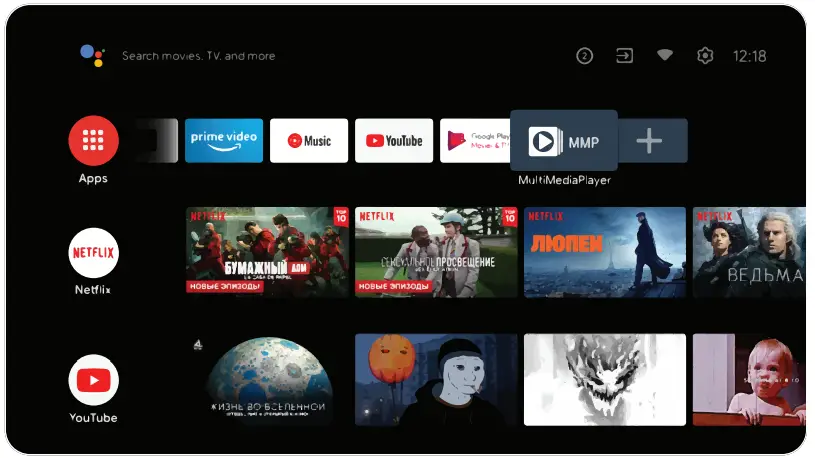Click the 12:18 clock
Image resolution: width=815 pixels, height=458 pixels.
pos(750,56)
